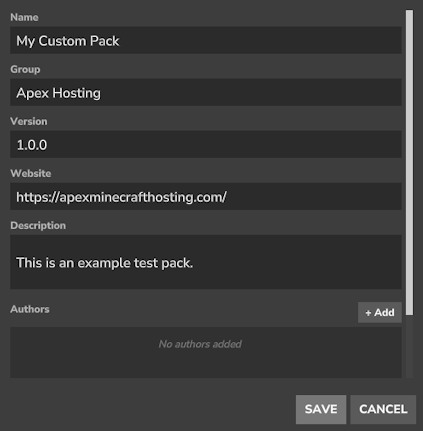
Task: Click the Name field label
Action: (24, 17)
